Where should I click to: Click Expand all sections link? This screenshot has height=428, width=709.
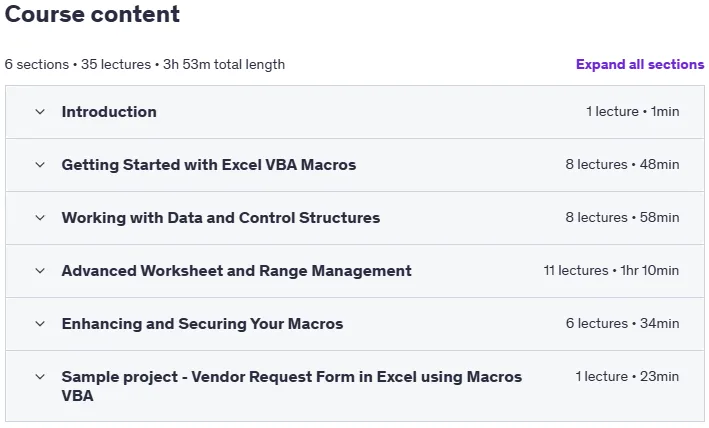[x=640, y=64]
